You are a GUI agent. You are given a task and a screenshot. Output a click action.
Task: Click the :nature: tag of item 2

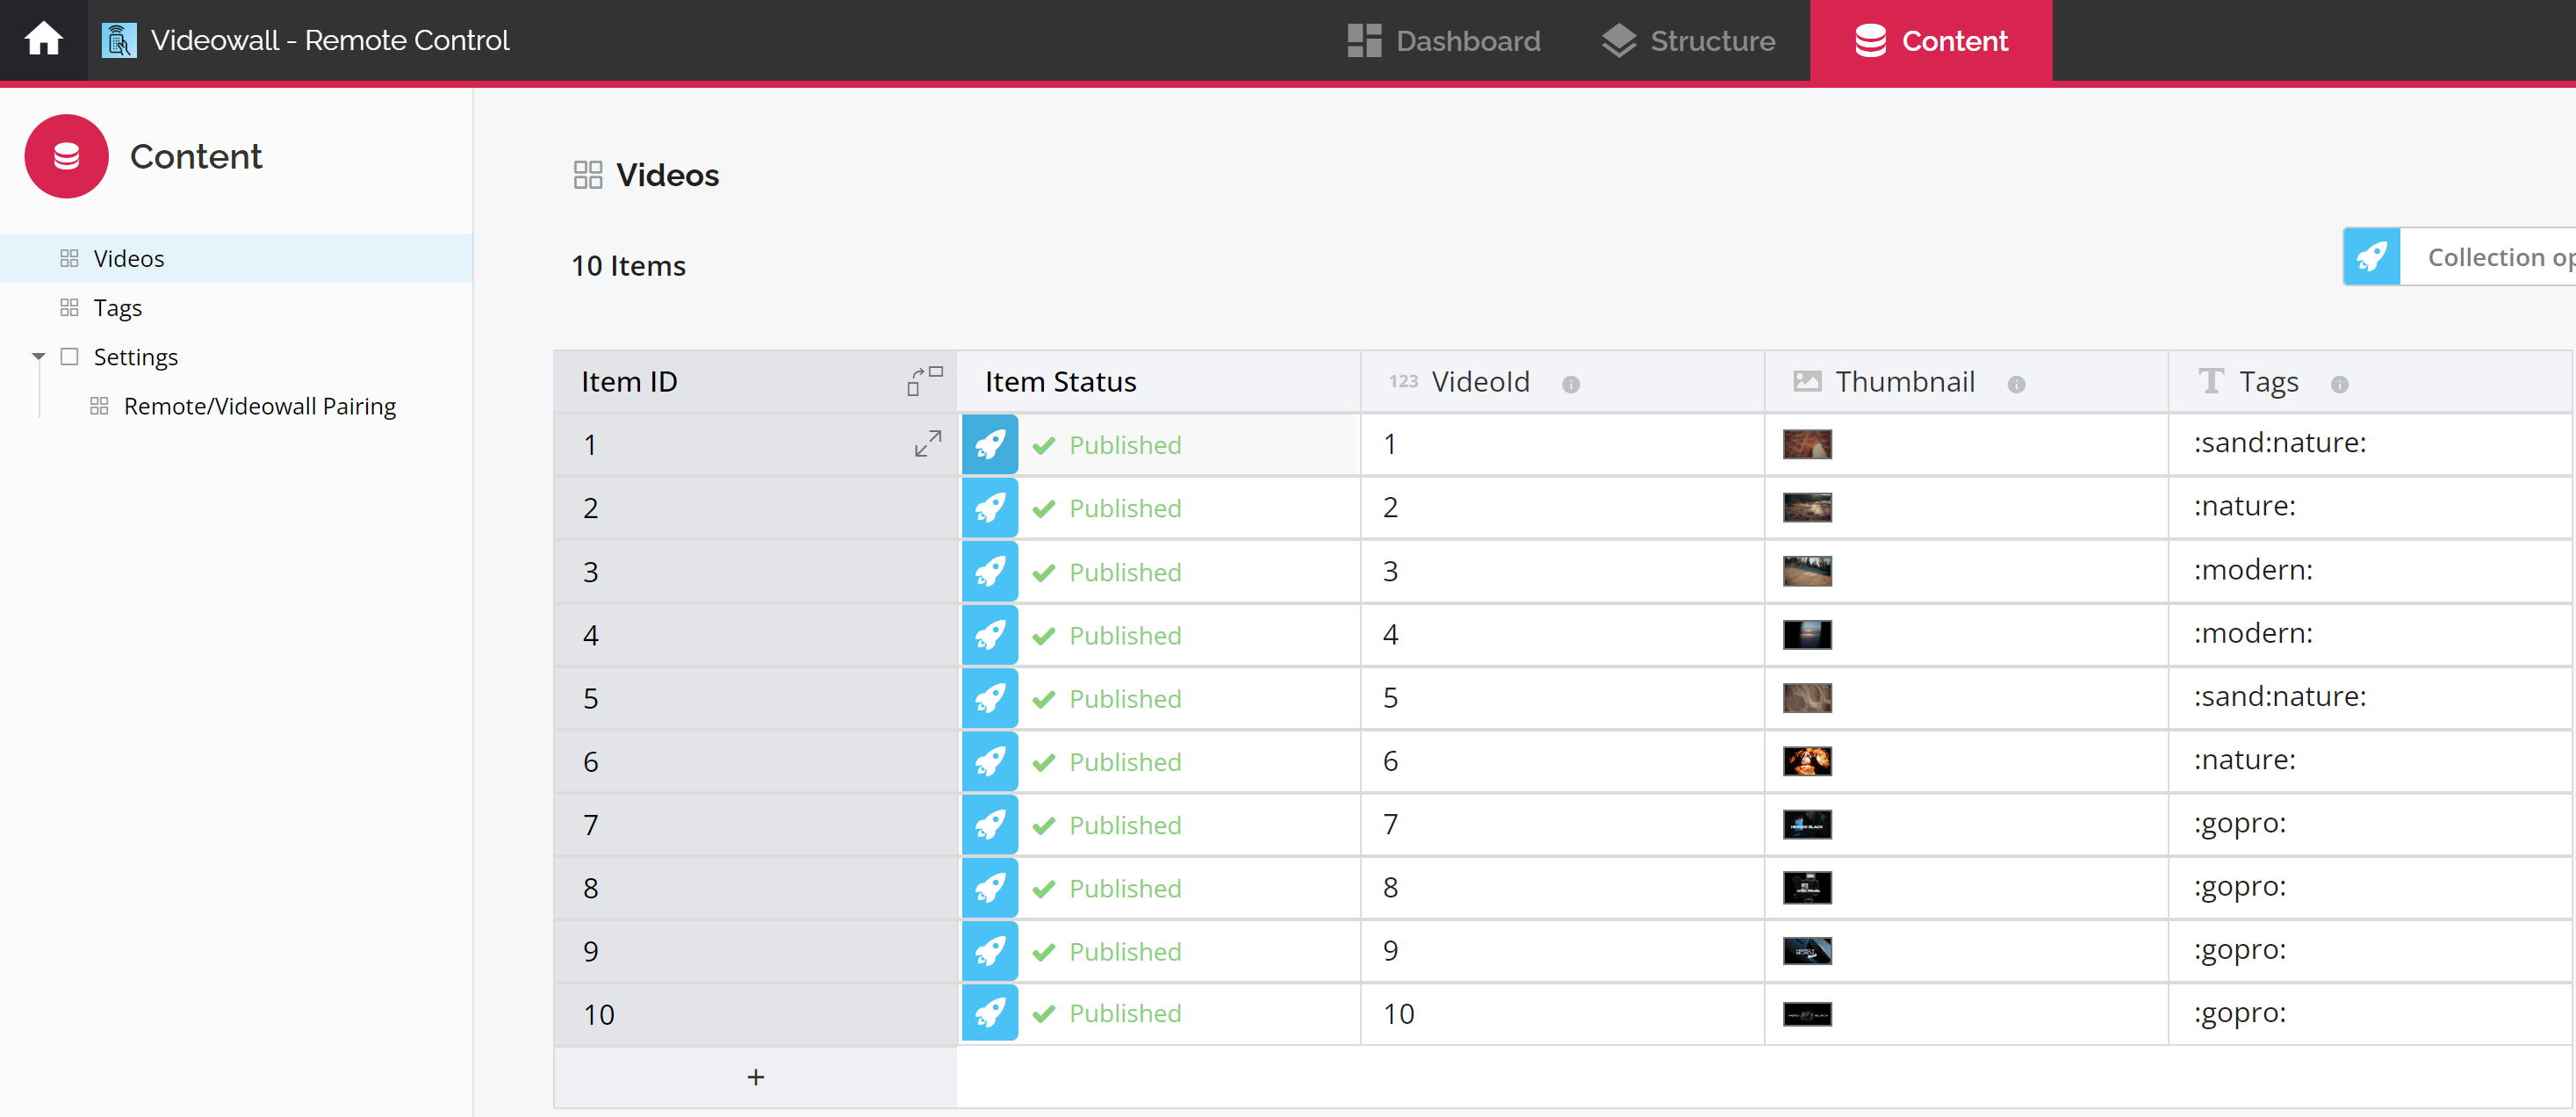tap(2244, 506)
